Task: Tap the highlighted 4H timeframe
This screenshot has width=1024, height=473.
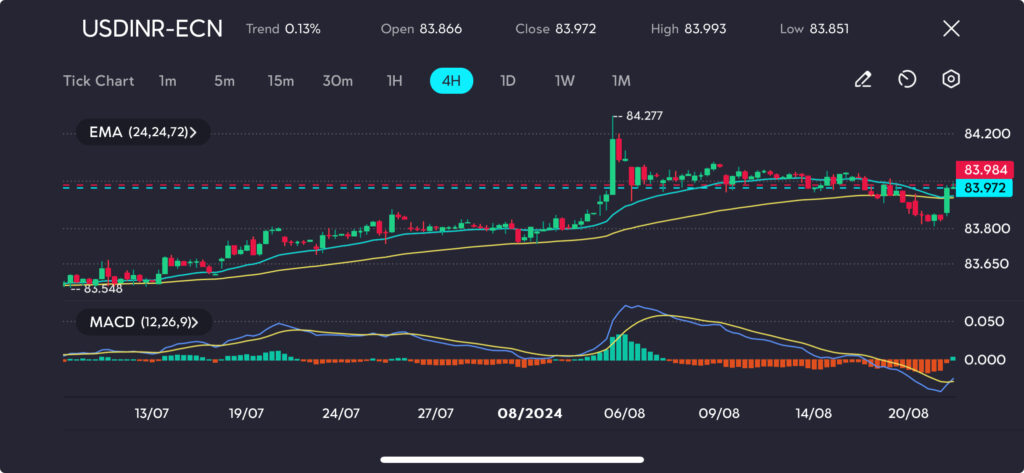Action: tap(451, 81)
